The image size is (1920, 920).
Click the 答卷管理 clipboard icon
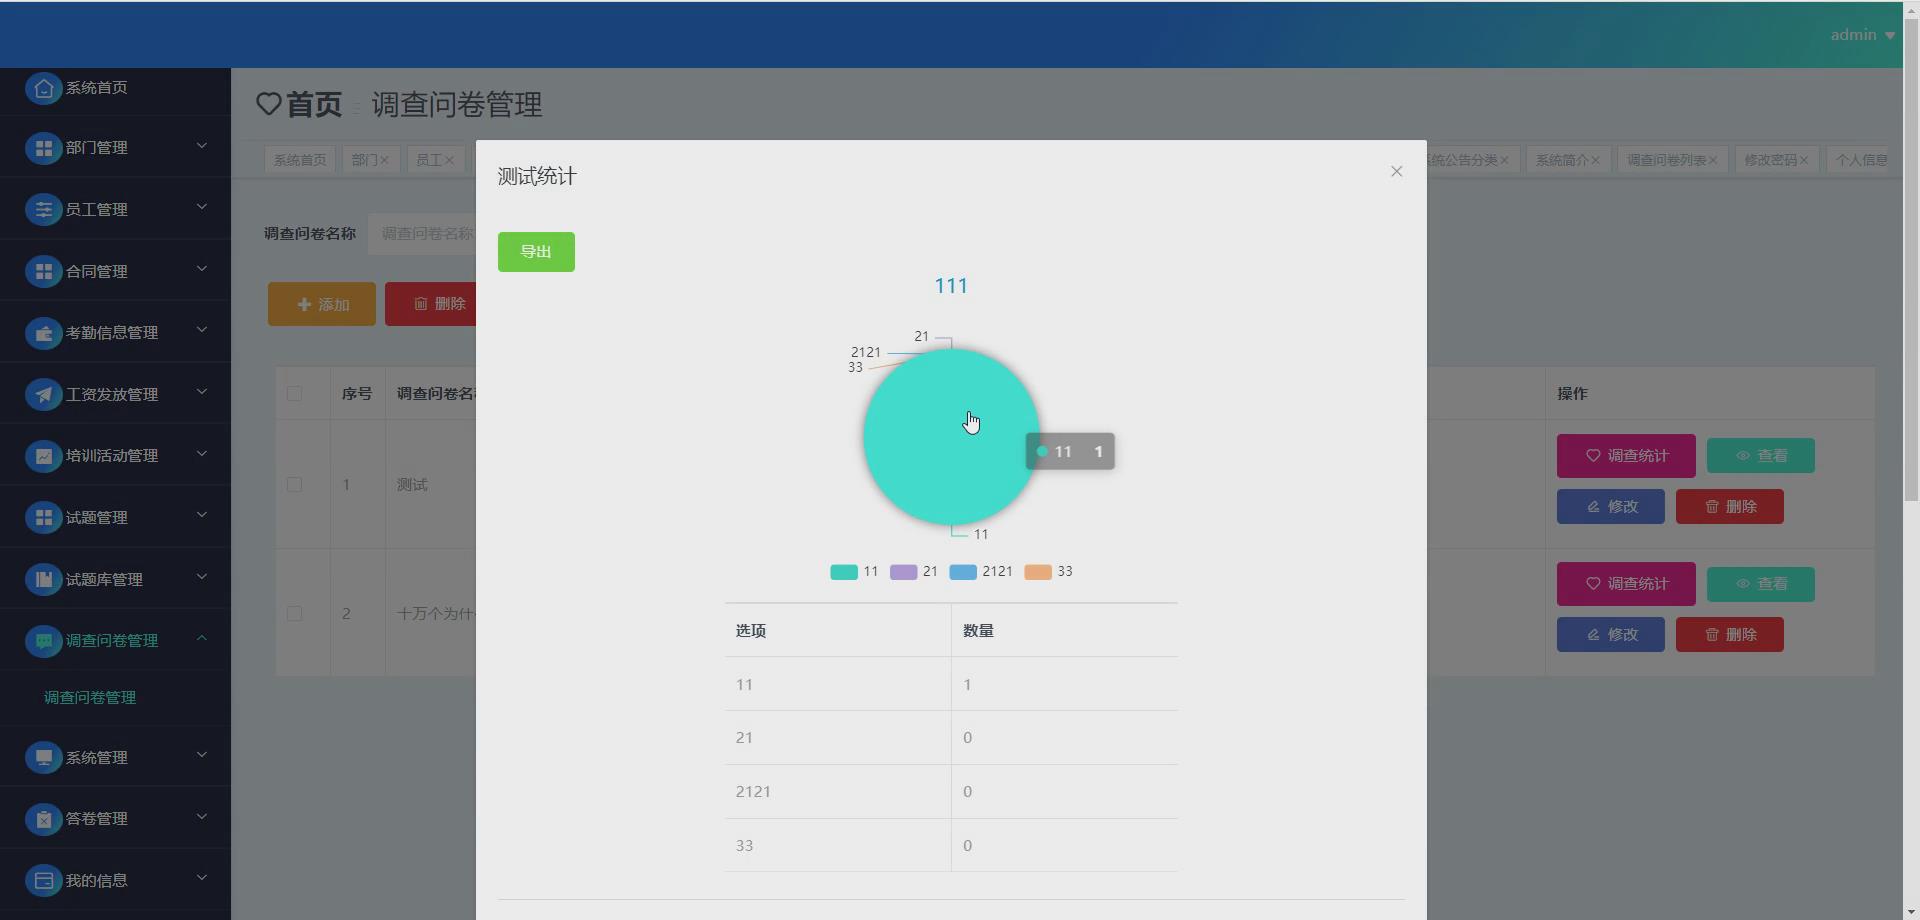coord(43,819)
